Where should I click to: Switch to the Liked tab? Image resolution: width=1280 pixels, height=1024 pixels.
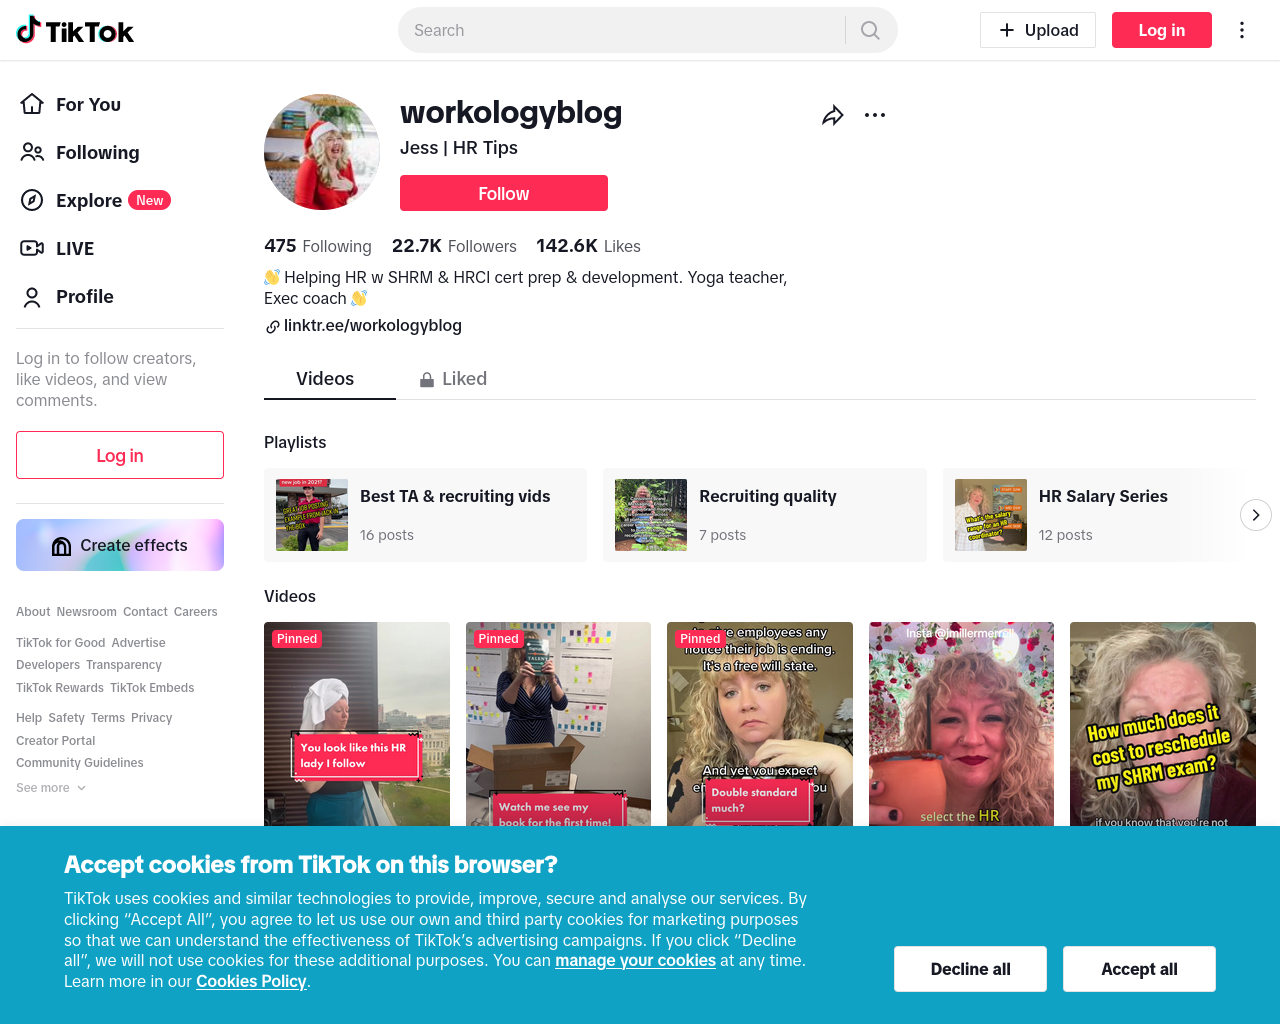(x=453, y=379)
